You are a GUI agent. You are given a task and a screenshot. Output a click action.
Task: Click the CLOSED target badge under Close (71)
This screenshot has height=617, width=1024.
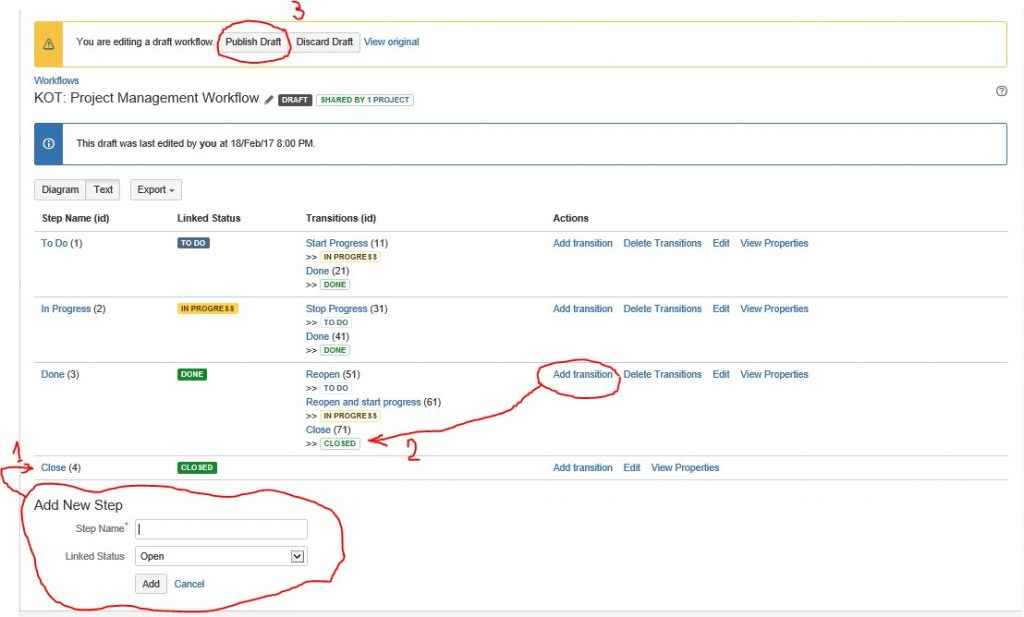tap(340, 444)
